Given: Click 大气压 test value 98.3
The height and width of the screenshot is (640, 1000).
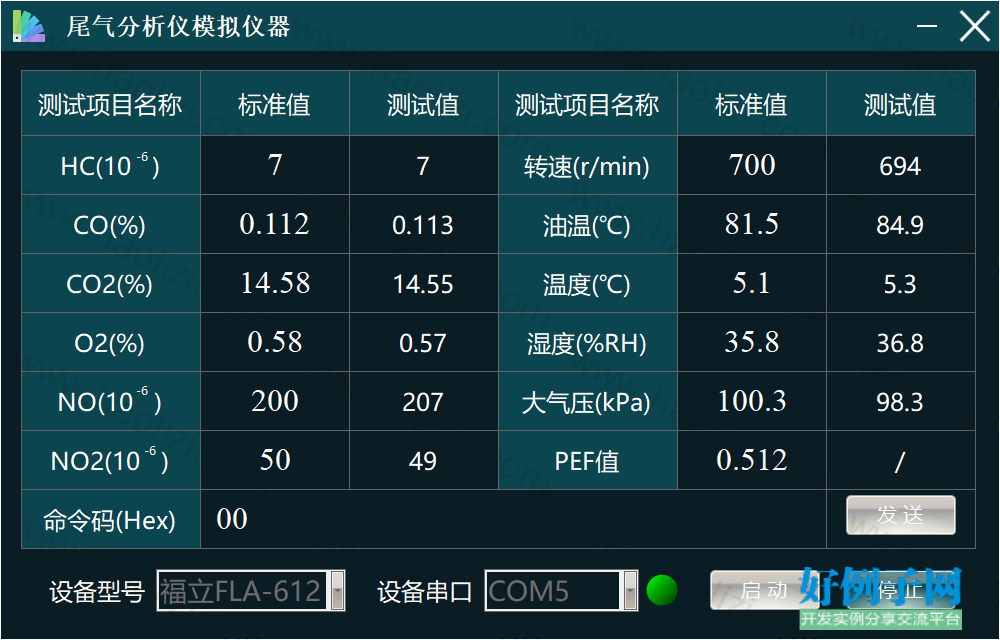Looking at the screenshot, I should (901, 401).
